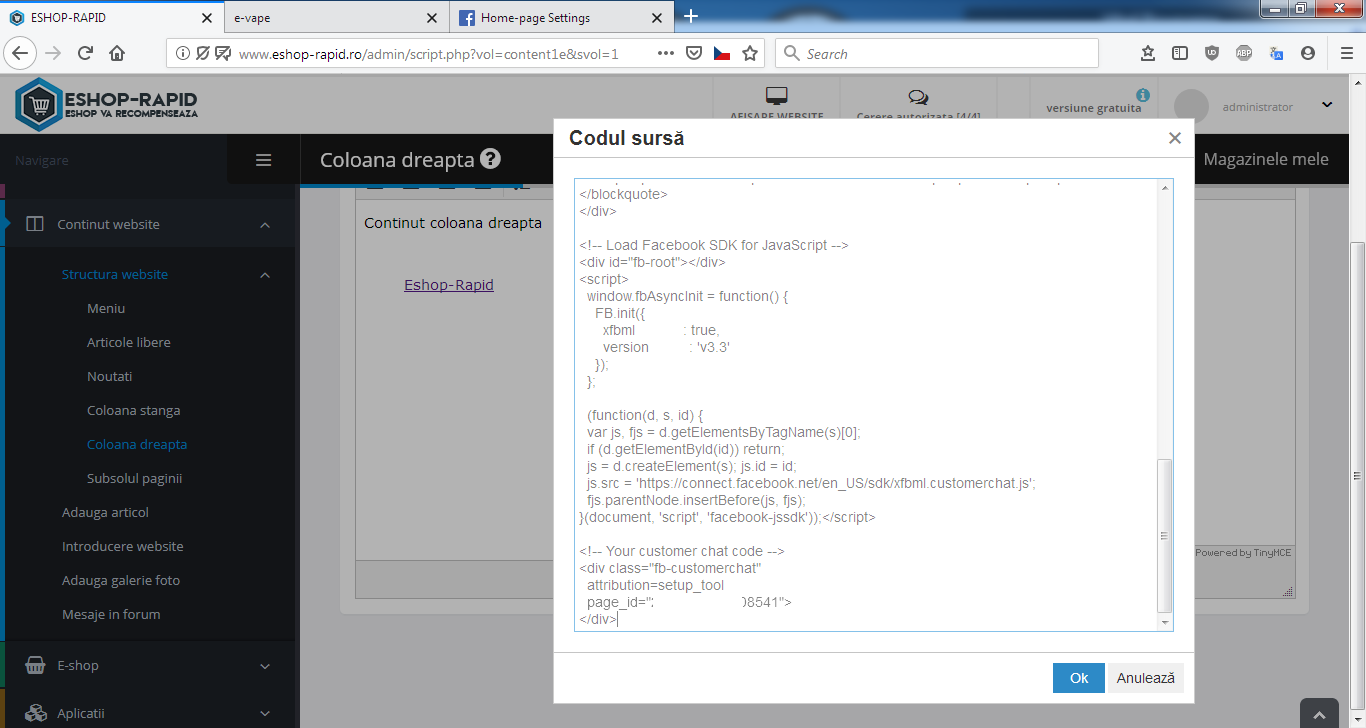Save page to Pocket

694,54
